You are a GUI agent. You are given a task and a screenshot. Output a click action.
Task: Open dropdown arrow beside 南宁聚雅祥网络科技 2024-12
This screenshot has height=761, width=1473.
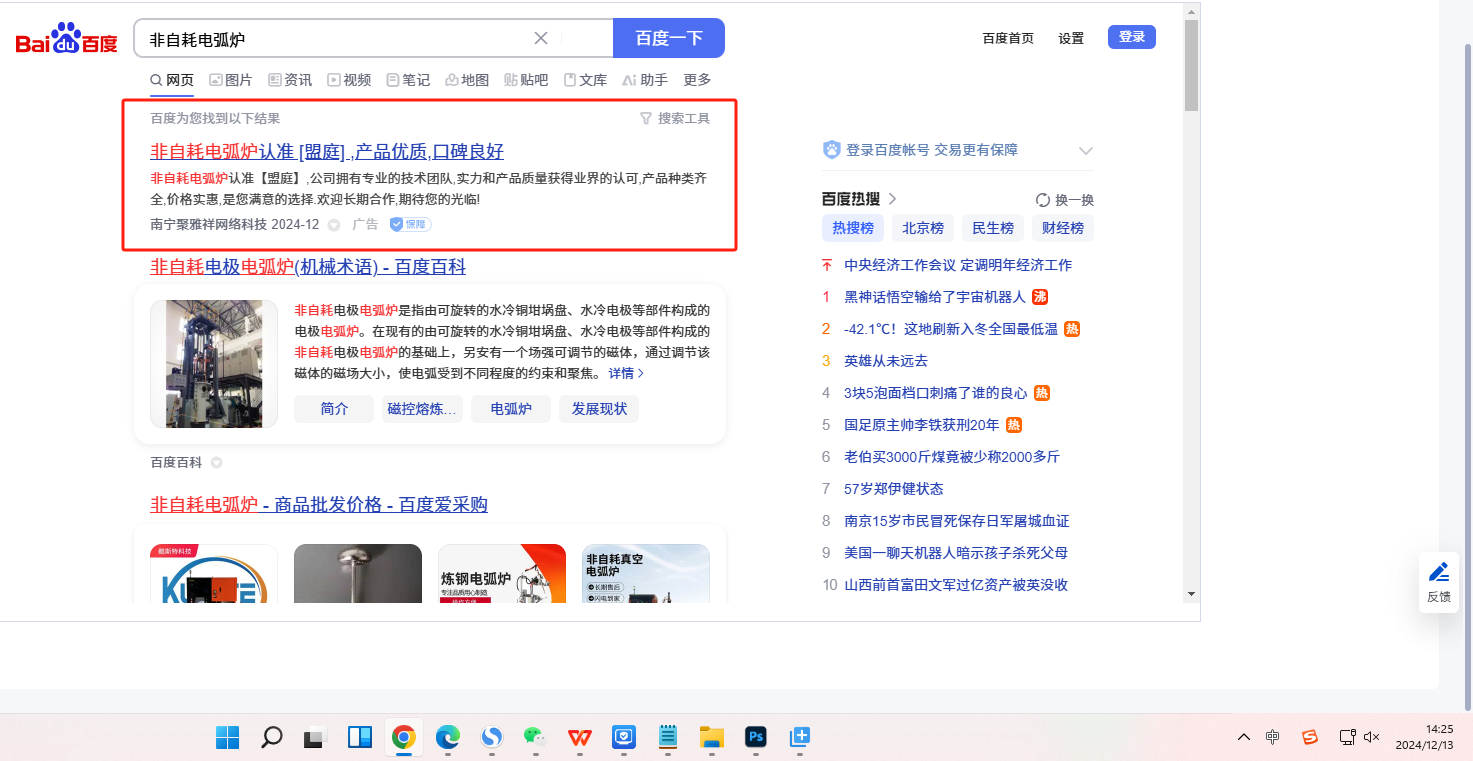(334, 225)
